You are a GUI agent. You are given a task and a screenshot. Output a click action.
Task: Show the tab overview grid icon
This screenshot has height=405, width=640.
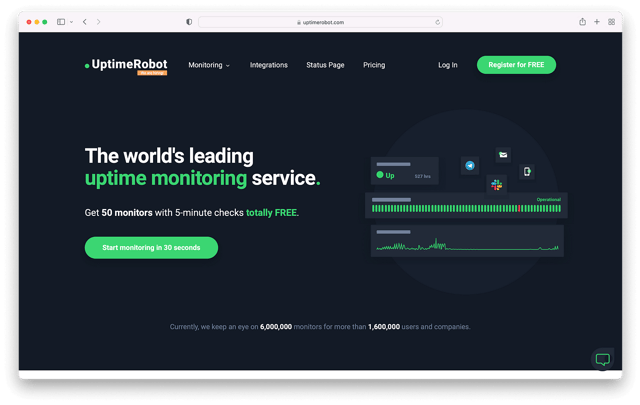(611, 22)
